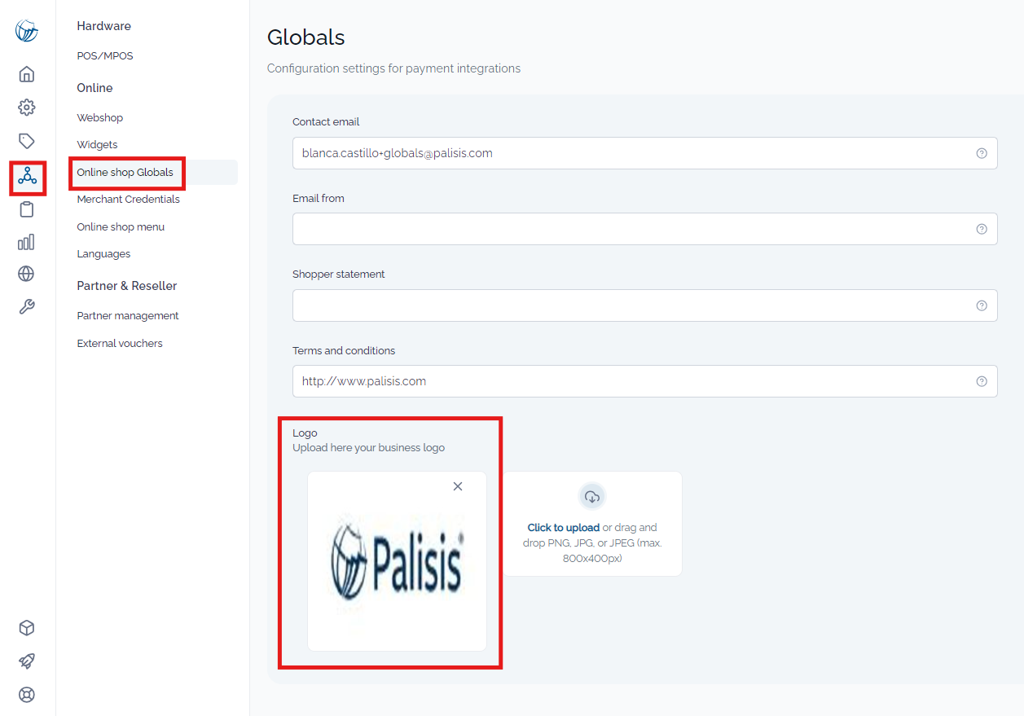Click the Palisis globe logo in the sidebar
The height and width of the screenshot is (716, 1024).
pyautogui.click(x=27, y=31)
